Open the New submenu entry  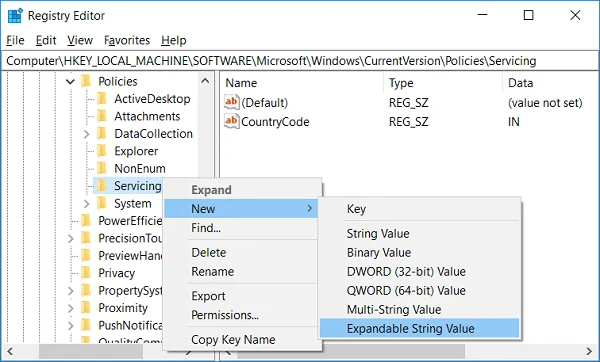[241, 209]
